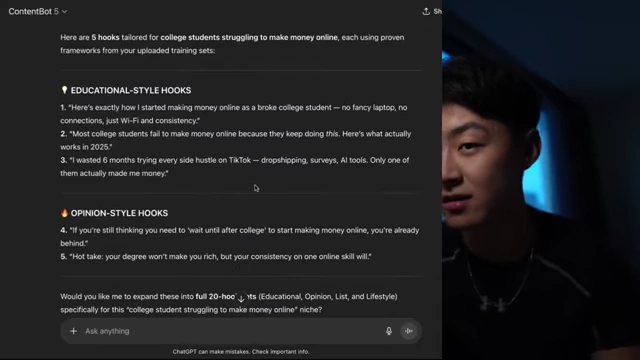
Task: Click the Share upload icon
Action: (x=426, y=11)
